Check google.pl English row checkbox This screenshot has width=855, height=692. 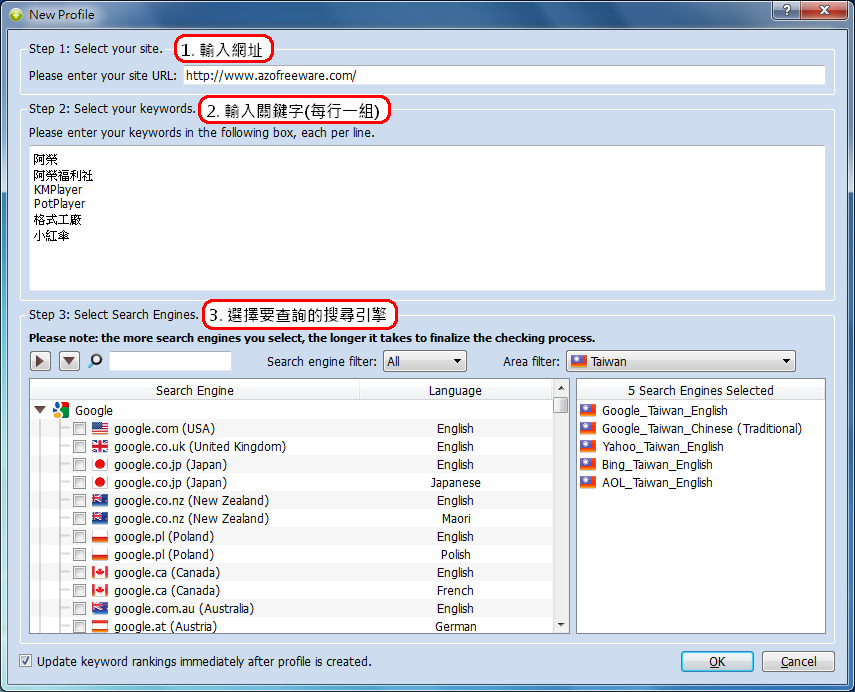(80, 537)
